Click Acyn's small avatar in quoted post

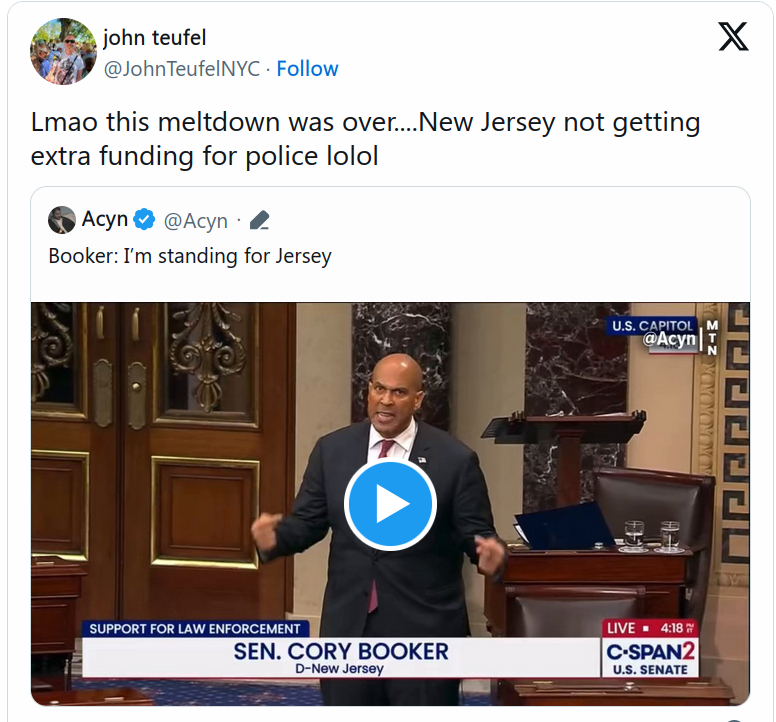point(62,220)
